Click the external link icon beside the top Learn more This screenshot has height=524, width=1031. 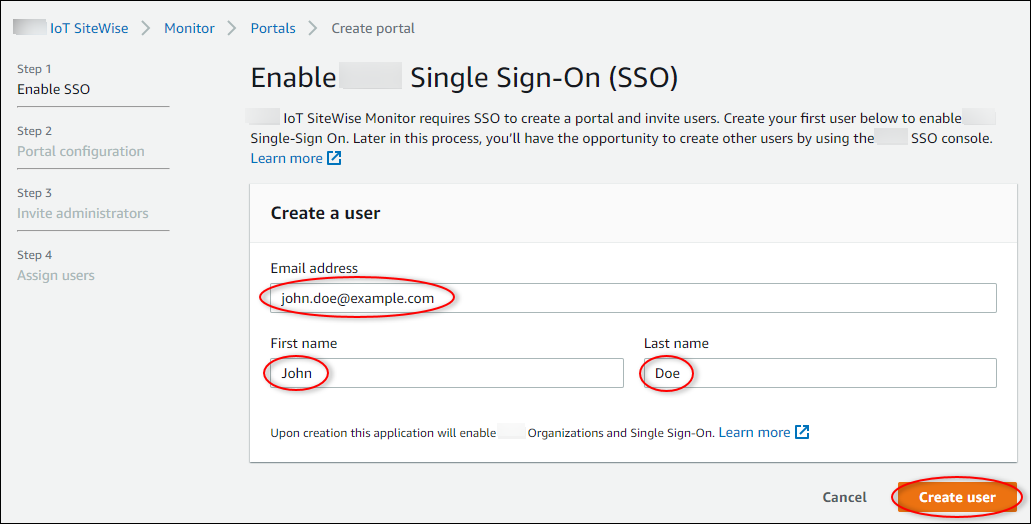click(x=334, y=159)
